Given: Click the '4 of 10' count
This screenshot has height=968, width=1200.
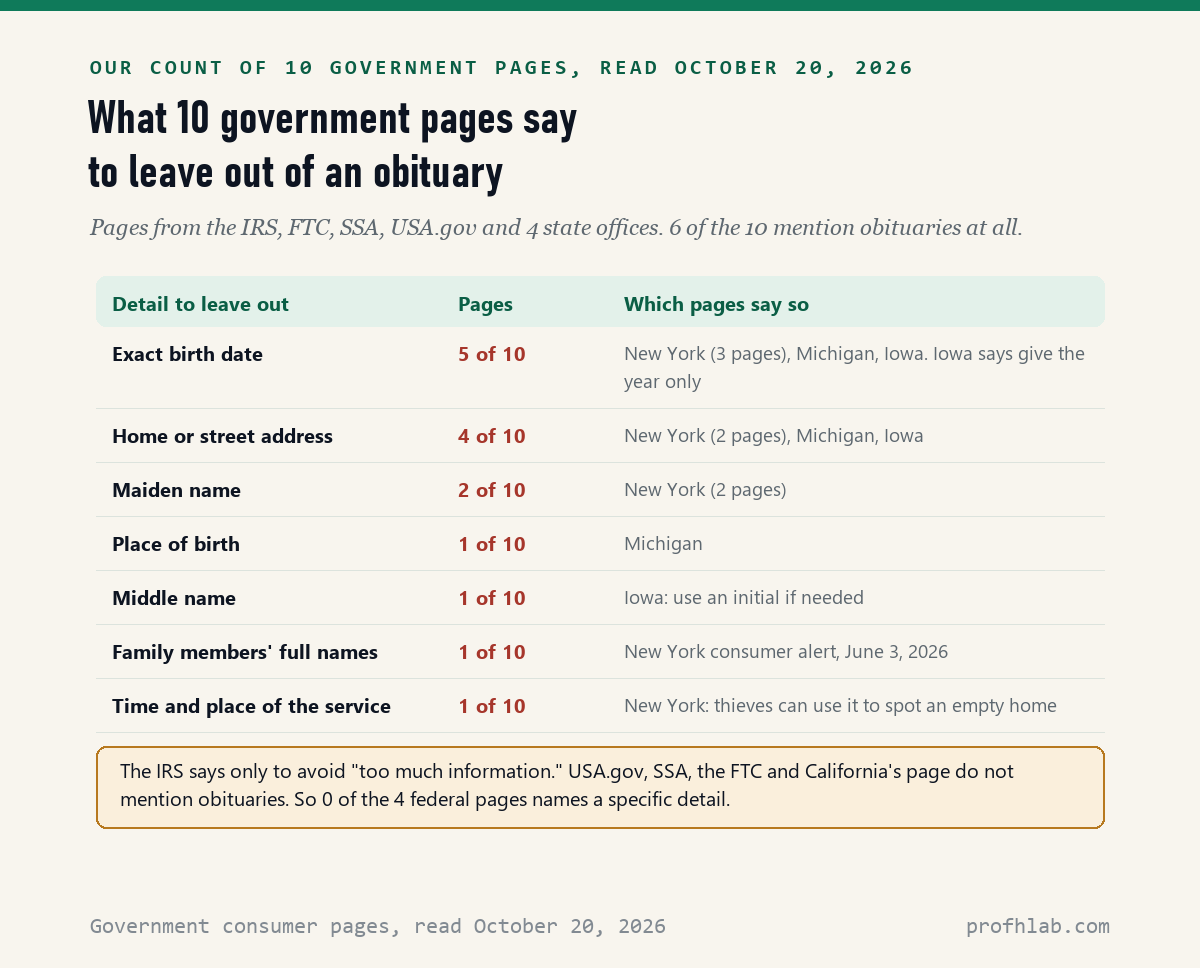Looking at the screenshot, I should coord(491,436).
